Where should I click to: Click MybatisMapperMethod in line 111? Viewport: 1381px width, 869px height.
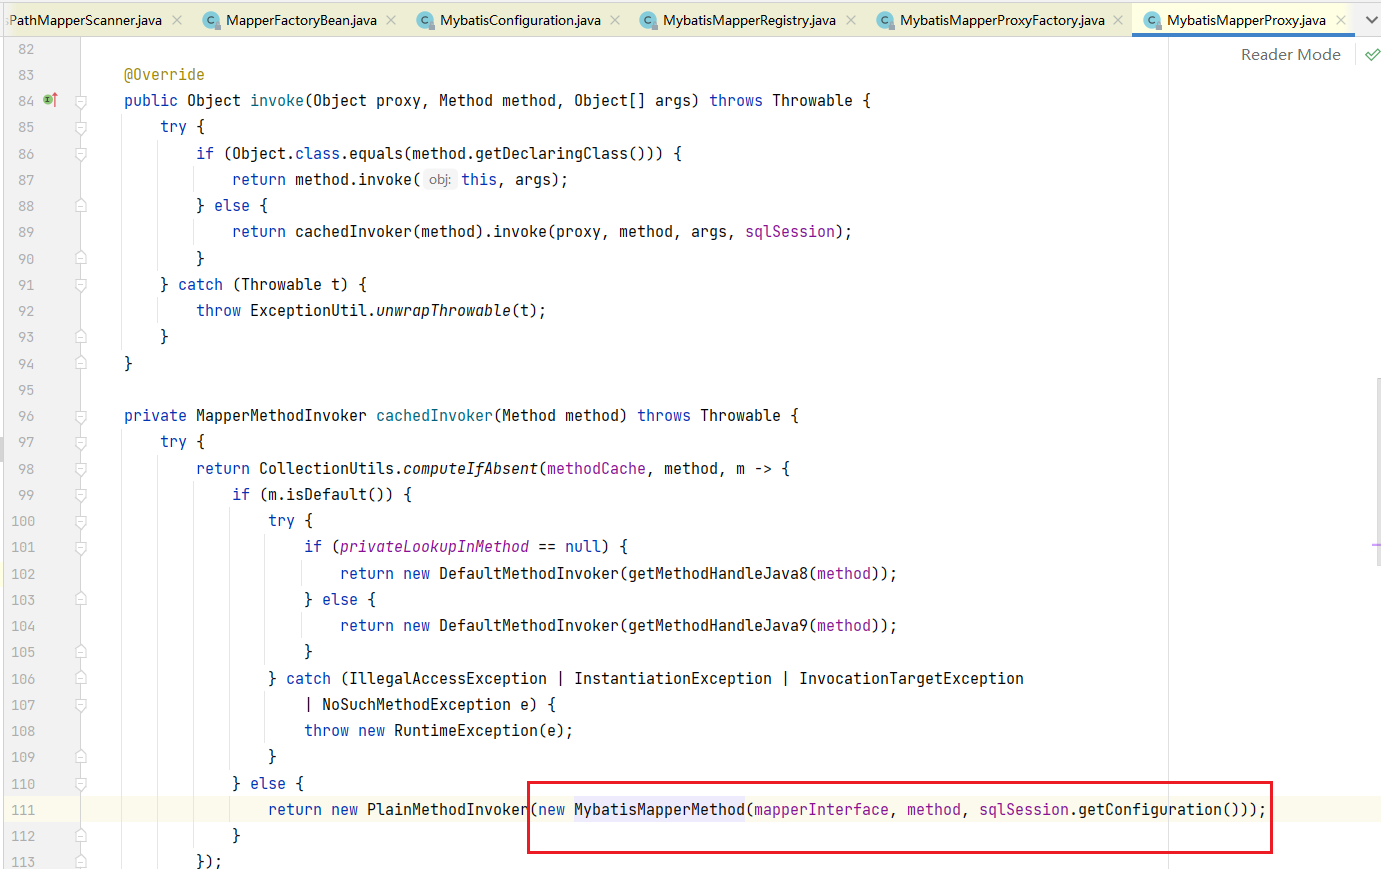pyautogui.click(x=659, y=810)
